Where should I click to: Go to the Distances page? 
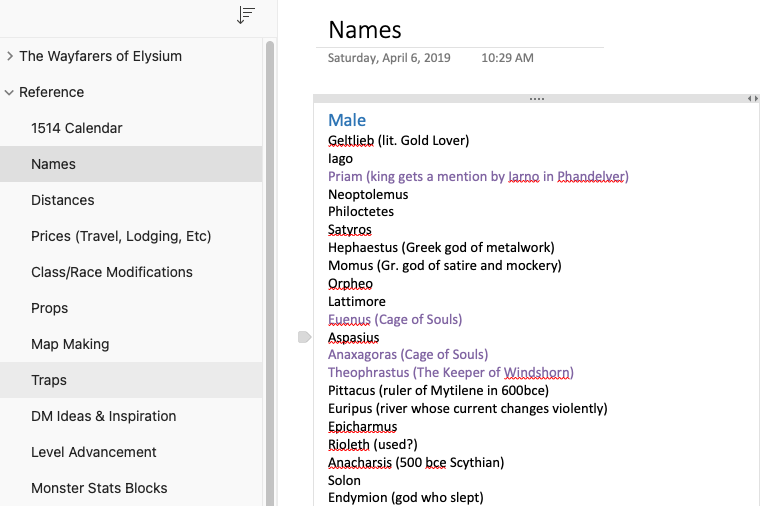click(x=63, y=200)
